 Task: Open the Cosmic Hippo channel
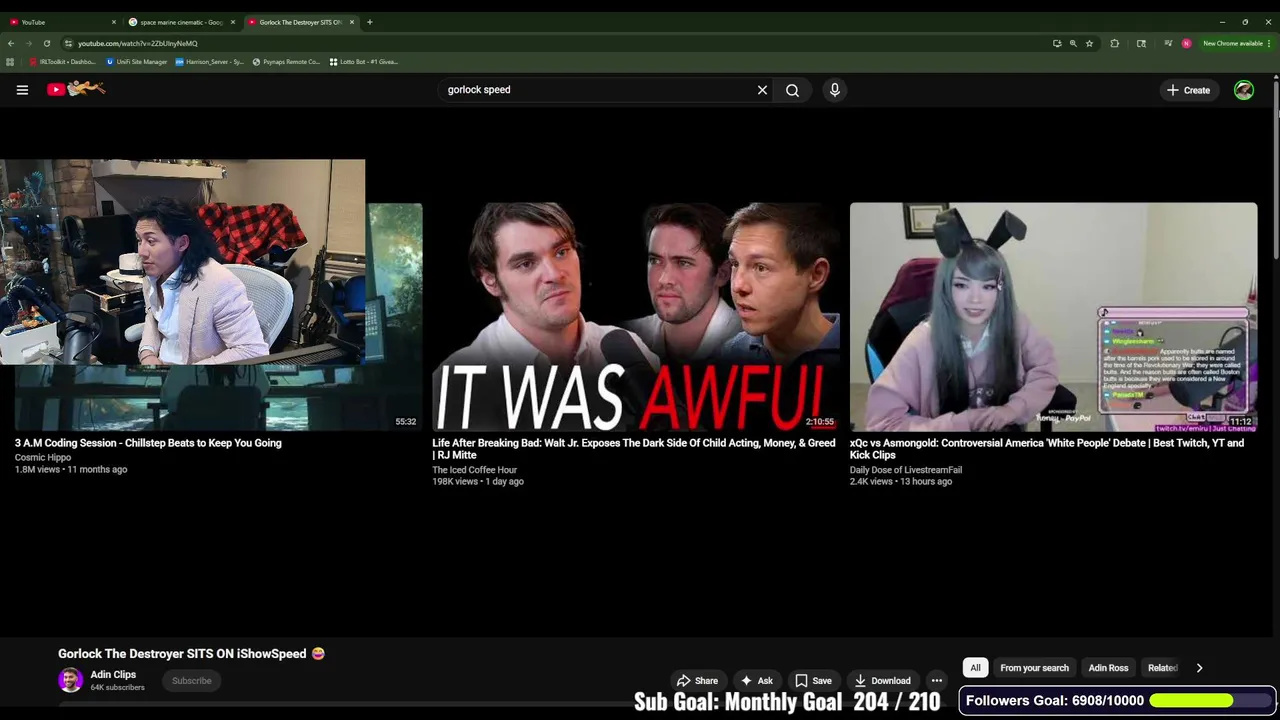pyautogui.click(x=43, y=458)
